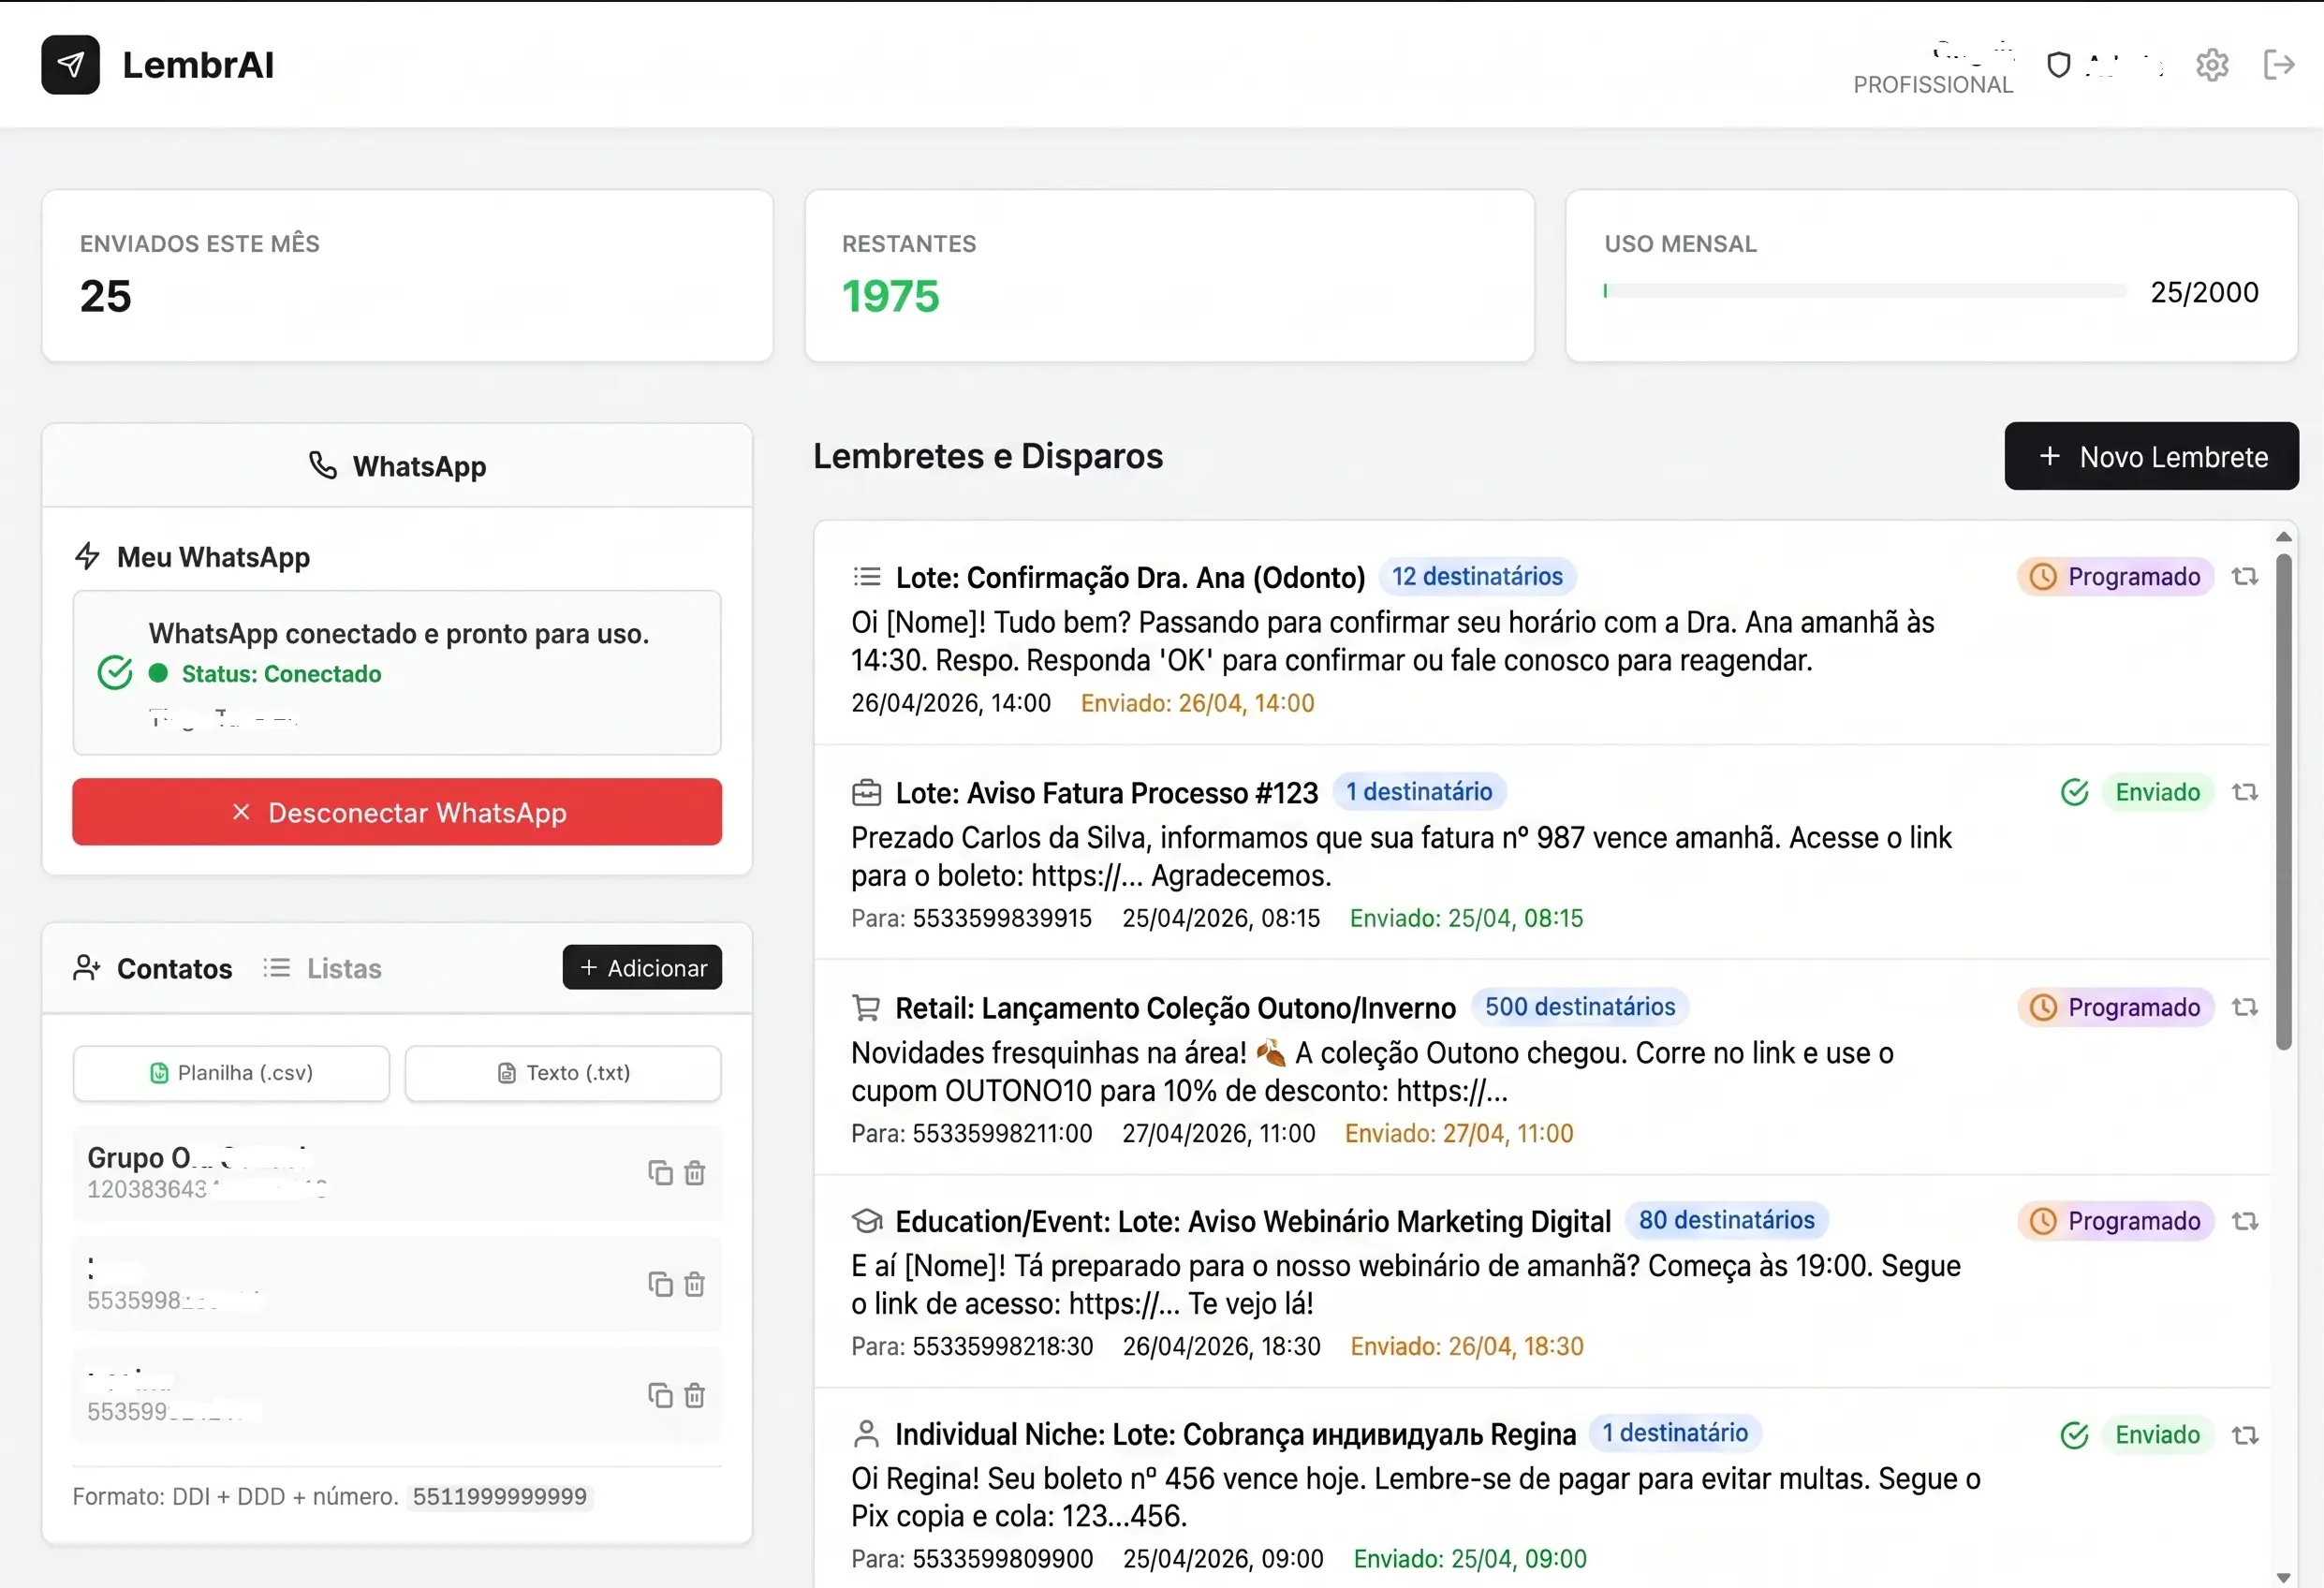Delete the Grupo O contact

pyautogui.click(x=695, y=1172)
